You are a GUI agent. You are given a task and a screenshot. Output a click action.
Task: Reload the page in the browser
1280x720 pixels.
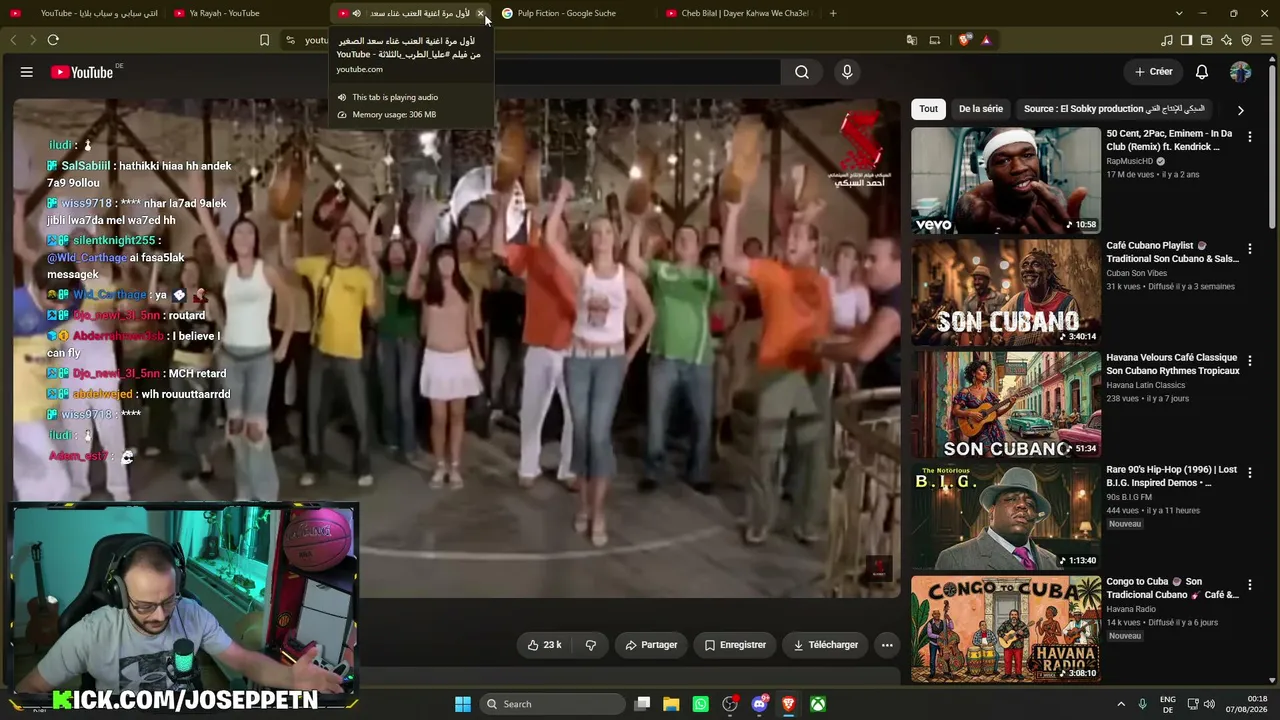click(x=53, y=40)
